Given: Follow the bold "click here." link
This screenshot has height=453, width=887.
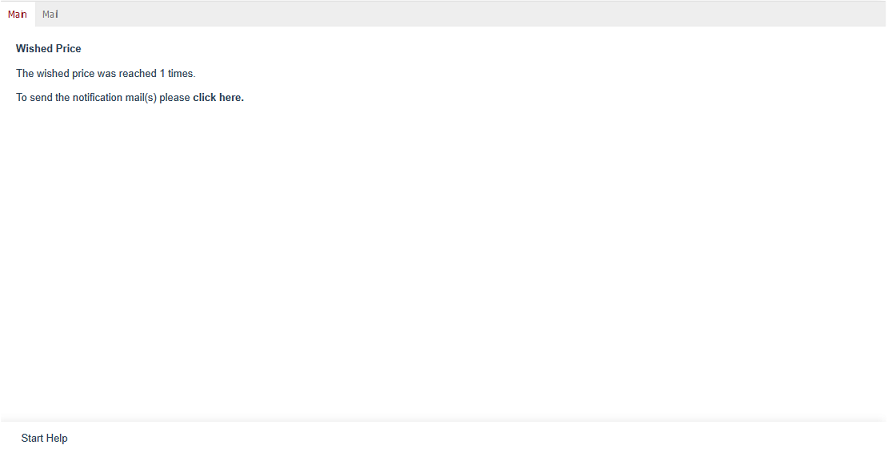Looking at the screenshot, I should point(218,98).
